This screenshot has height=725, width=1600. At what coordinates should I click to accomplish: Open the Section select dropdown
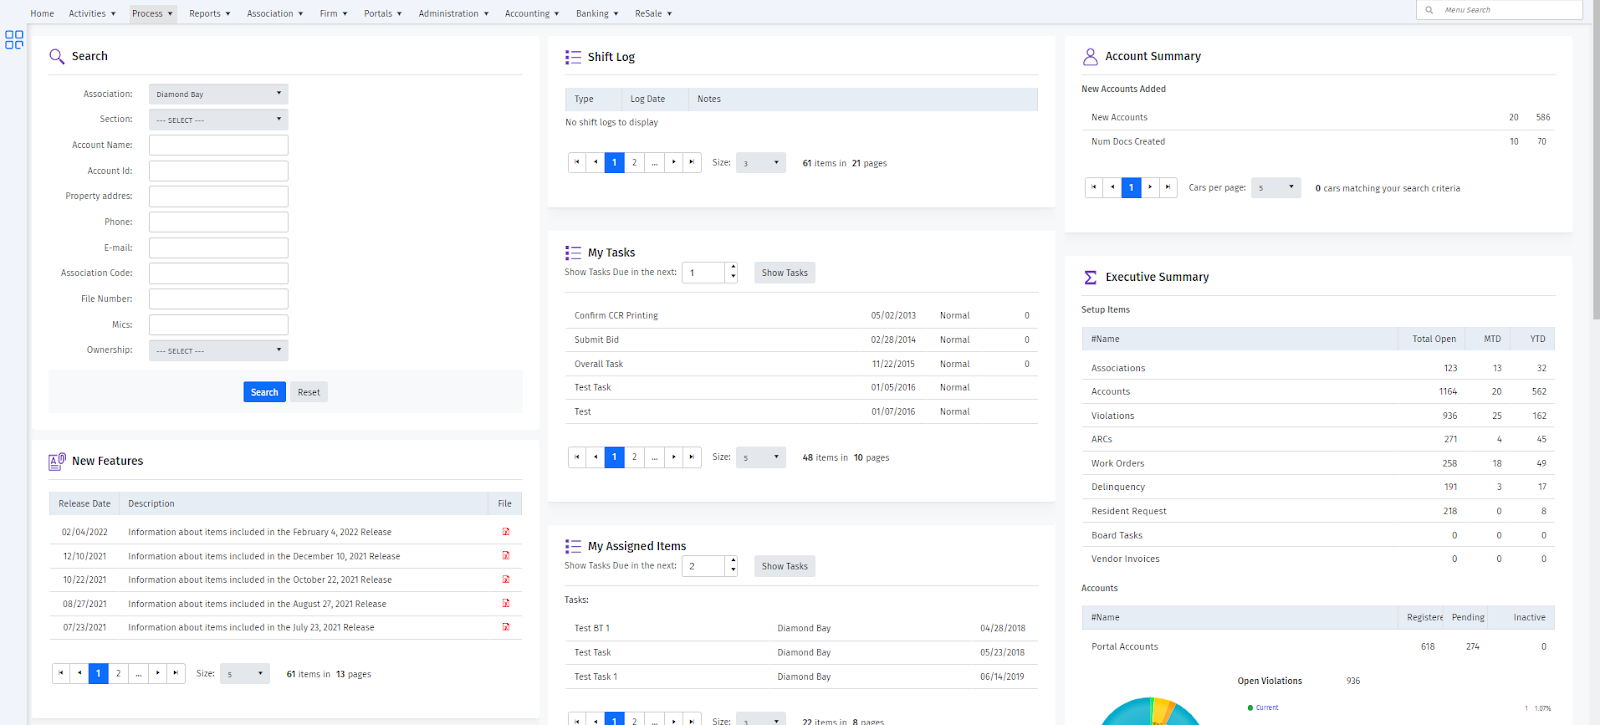point(218,120)
